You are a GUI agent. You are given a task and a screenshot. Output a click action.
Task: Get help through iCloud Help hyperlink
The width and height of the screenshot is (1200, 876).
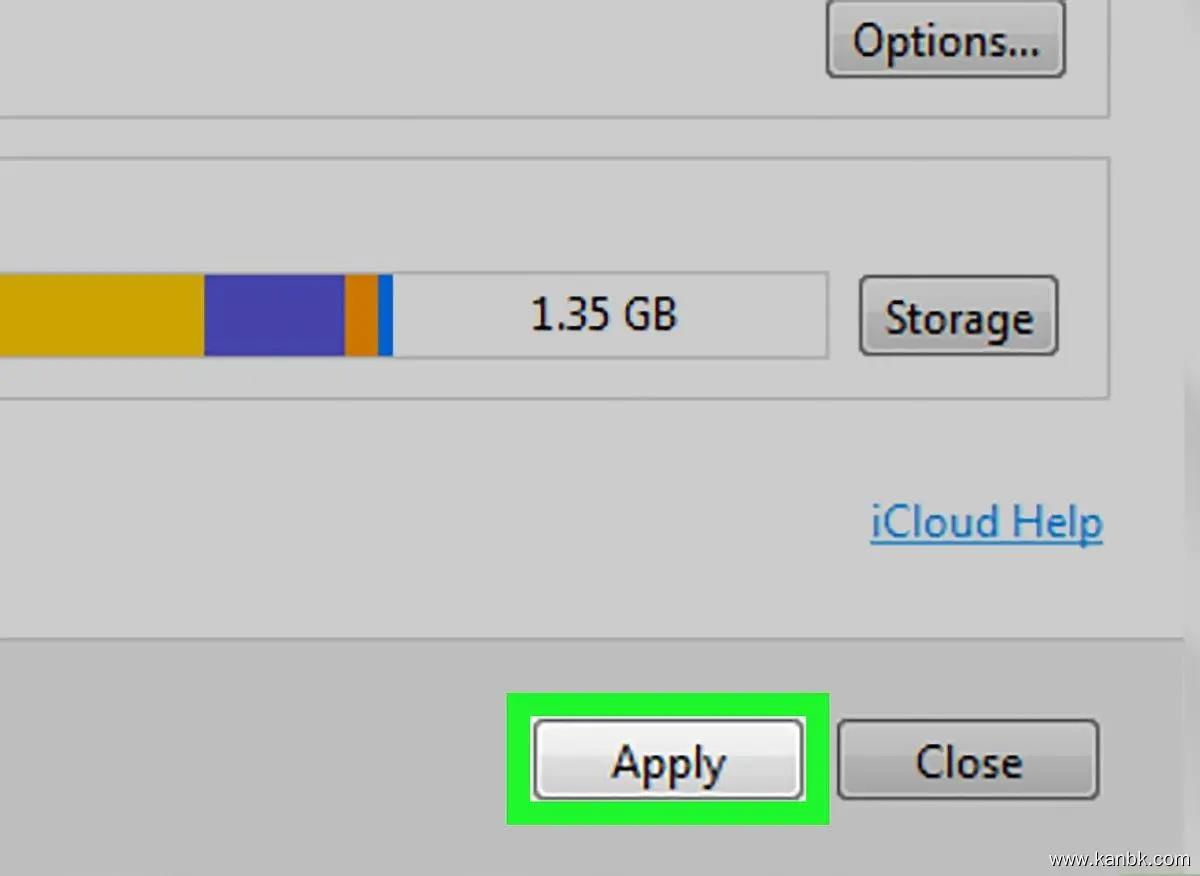click(986, 522)
